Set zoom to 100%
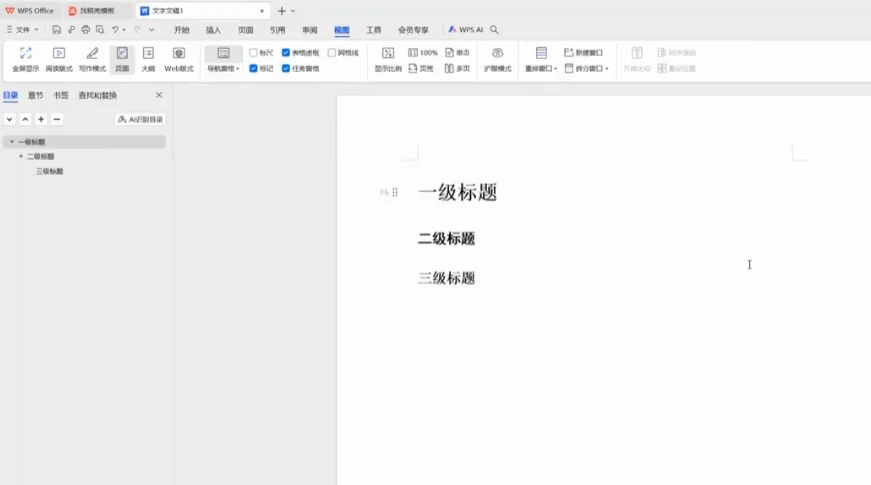The height and width of the screenshot is (485, 871). (x=423, y=52)
